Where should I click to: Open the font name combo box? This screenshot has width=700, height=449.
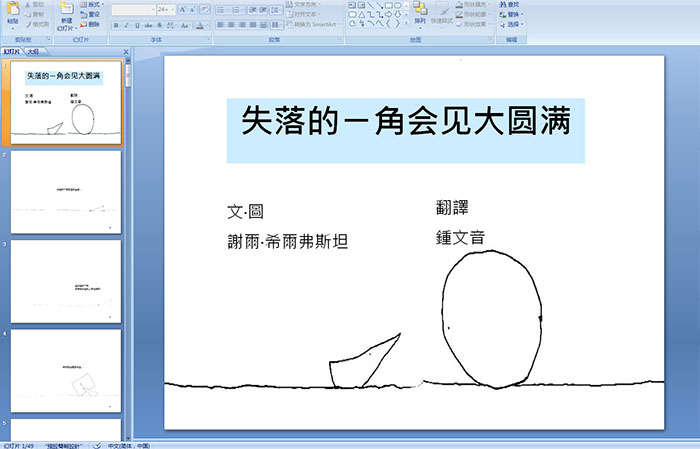pyautogui.click(x=133, y=9)
